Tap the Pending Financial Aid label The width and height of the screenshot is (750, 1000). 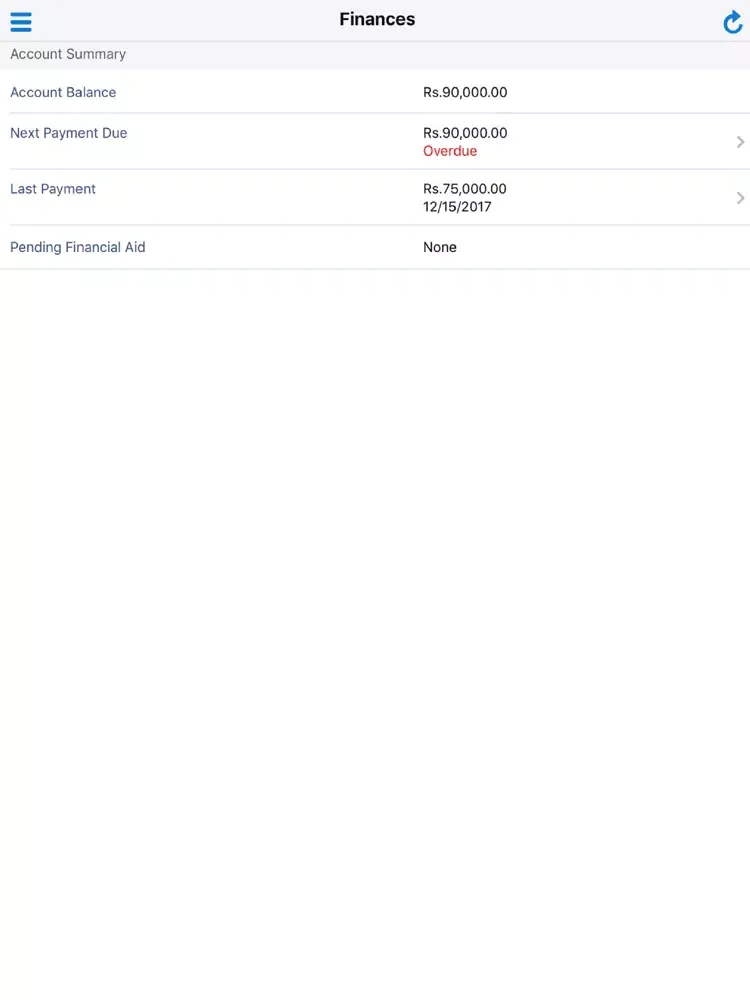(77, 247)
